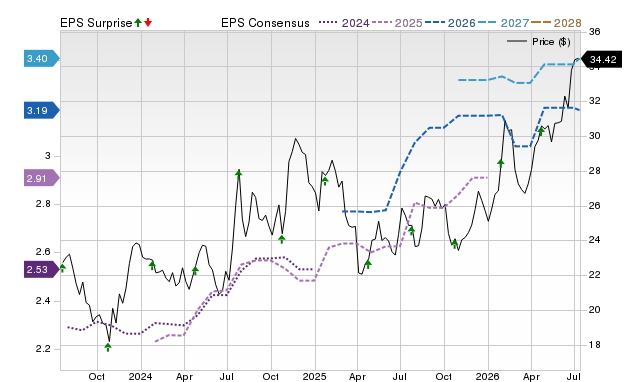Click the 2024 x-axis label
The width and height of the screenshot is (640, 382).
(x=140, y=376)
